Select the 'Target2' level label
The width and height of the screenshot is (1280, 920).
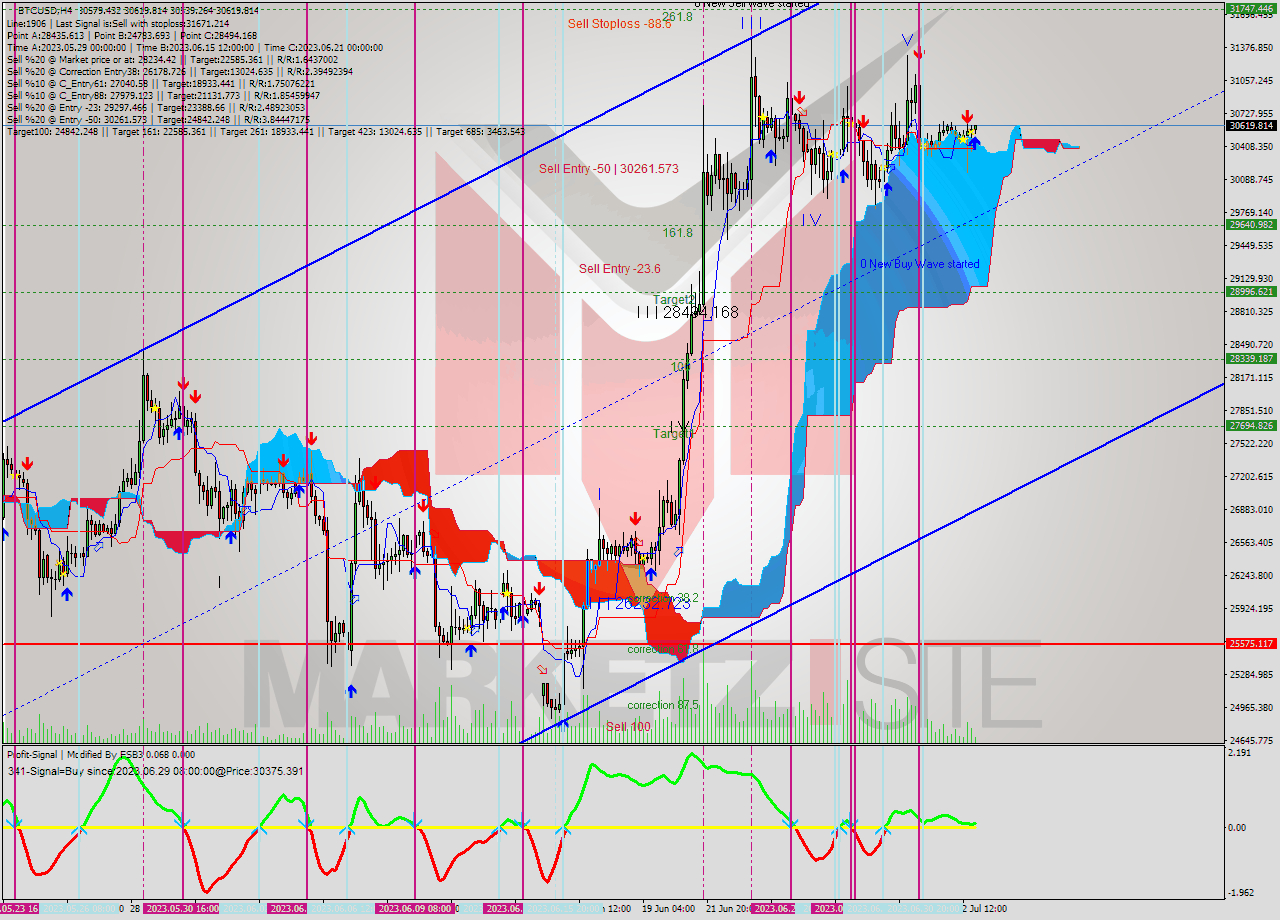click(x=673, y=300)
